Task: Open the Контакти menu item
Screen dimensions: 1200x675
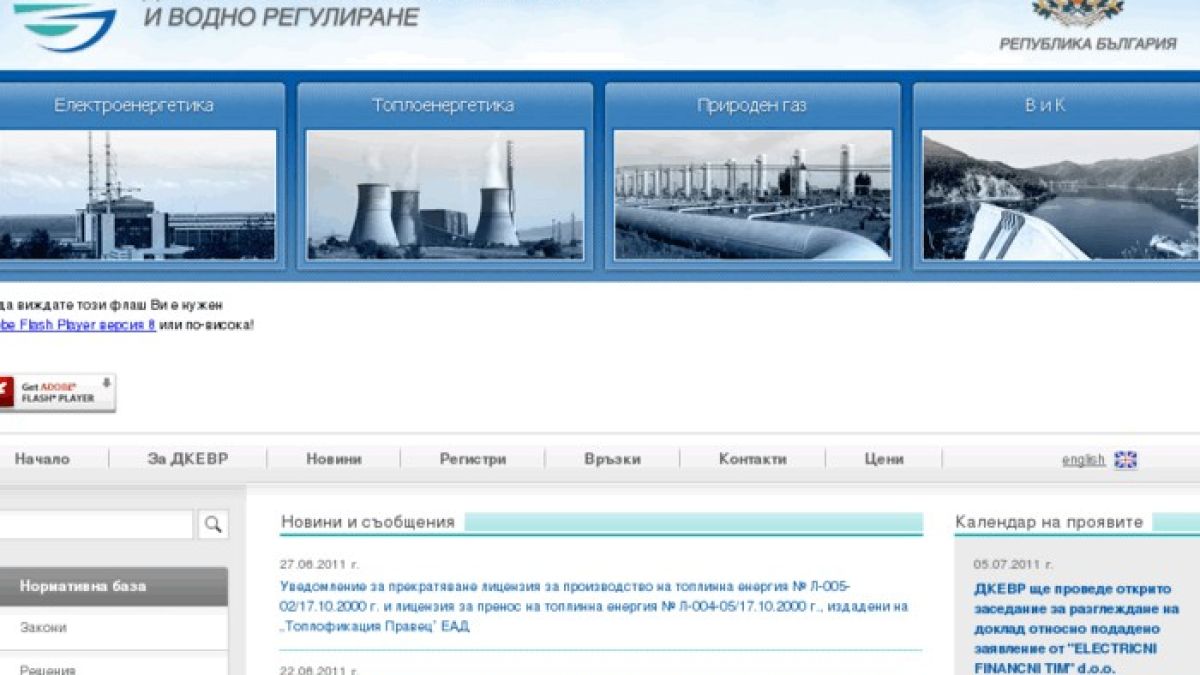Action: 753,459
